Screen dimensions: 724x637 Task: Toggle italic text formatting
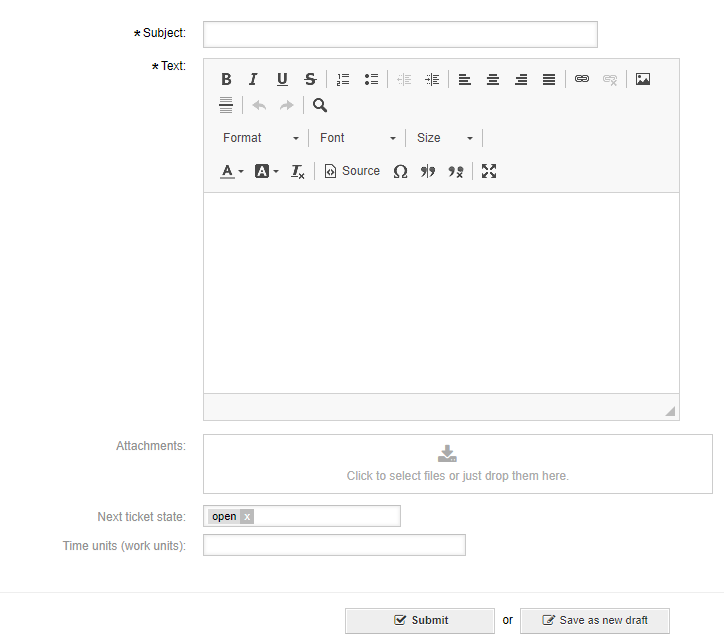254,79
